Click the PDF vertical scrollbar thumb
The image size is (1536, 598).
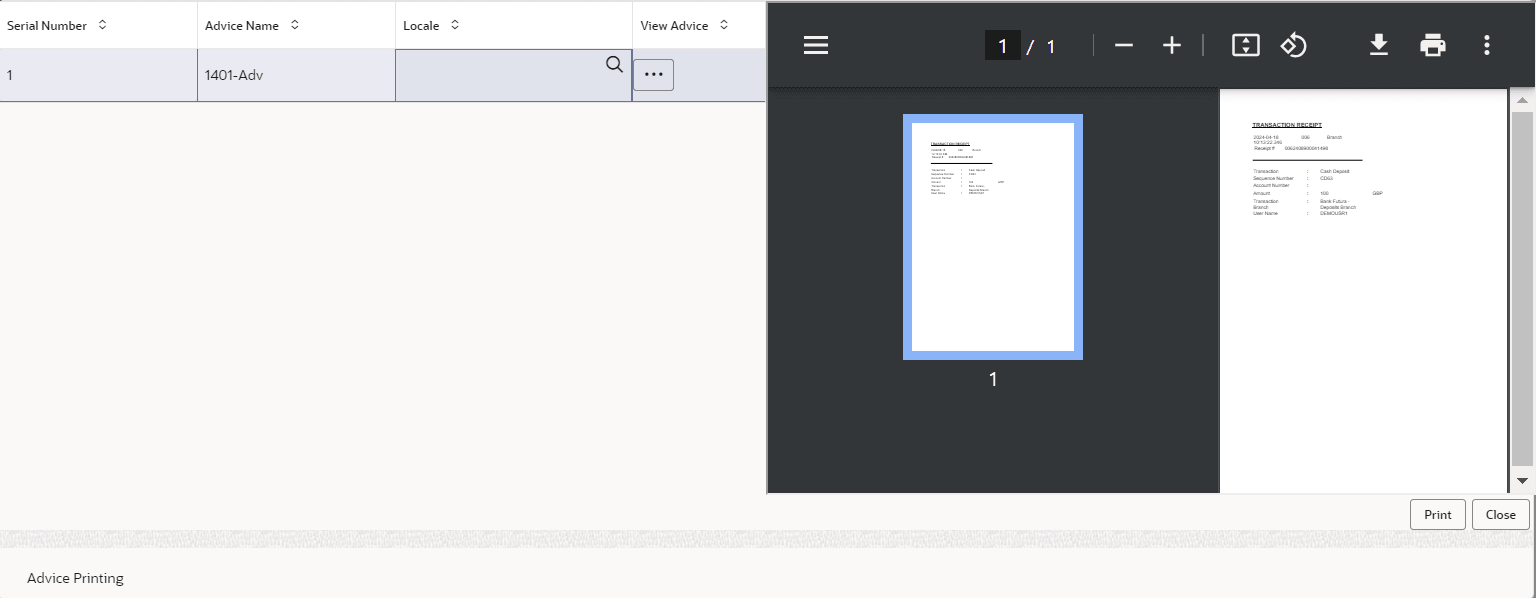[1522, 288]
